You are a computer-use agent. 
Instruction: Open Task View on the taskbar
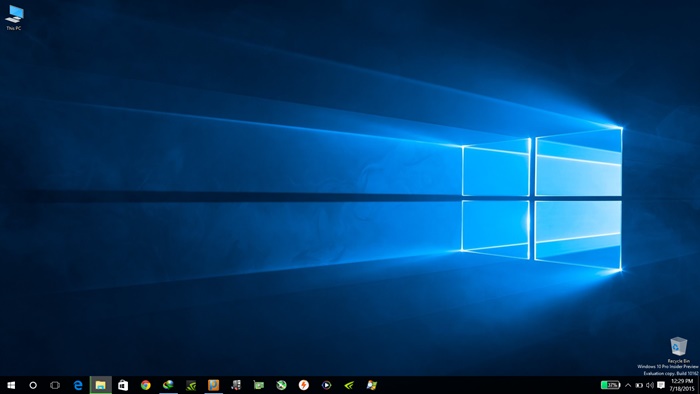point(55,385)
